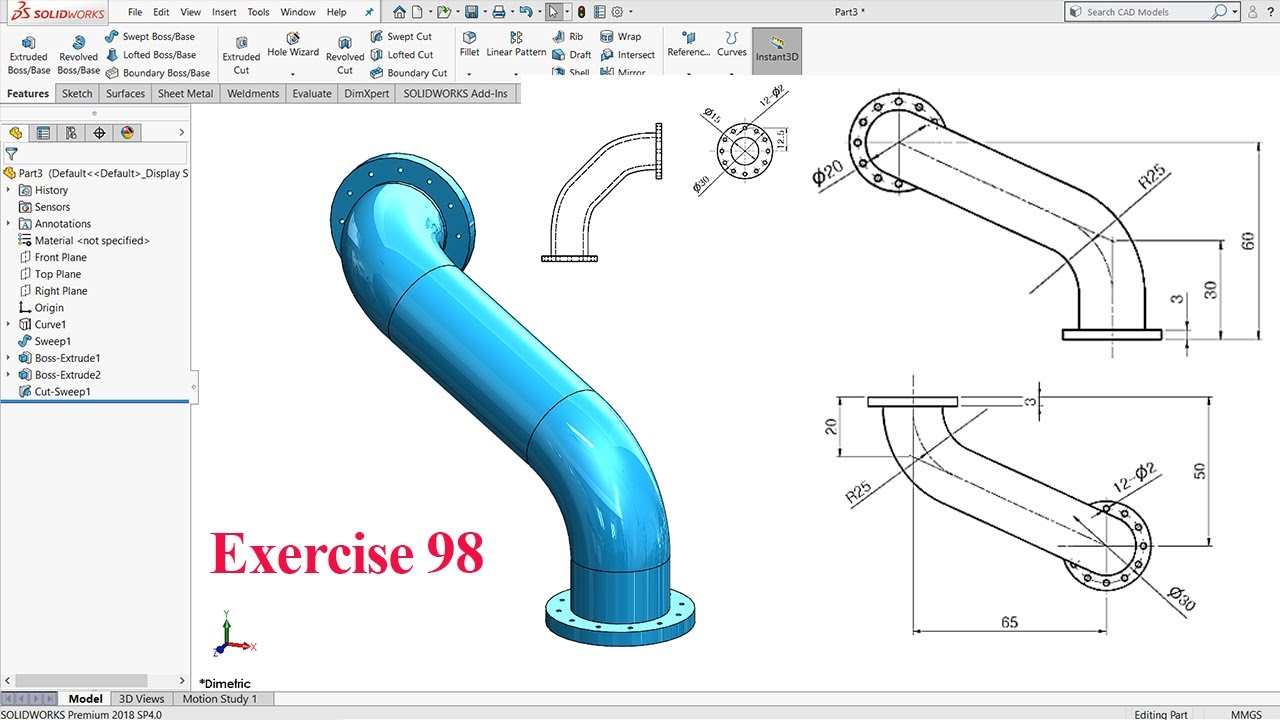1280x720 pixels.
Task: Toggle the Instant3D button
Action: click(777, 50)
